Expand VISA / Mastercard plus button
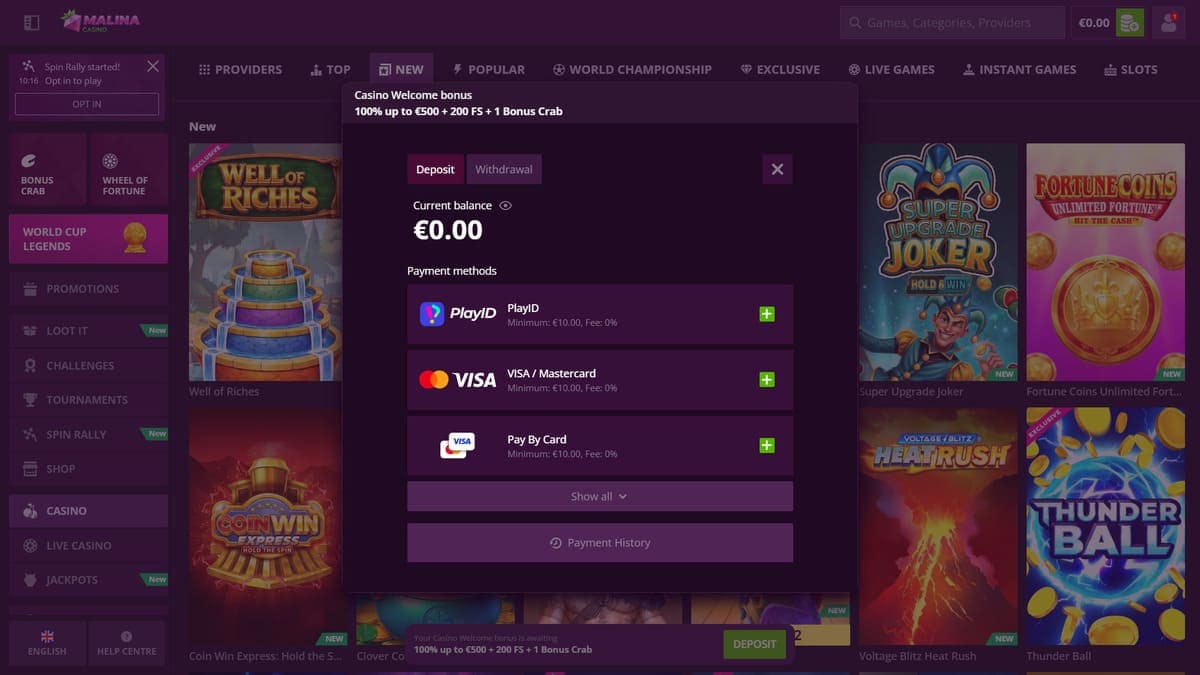 (x=767, y=380)
